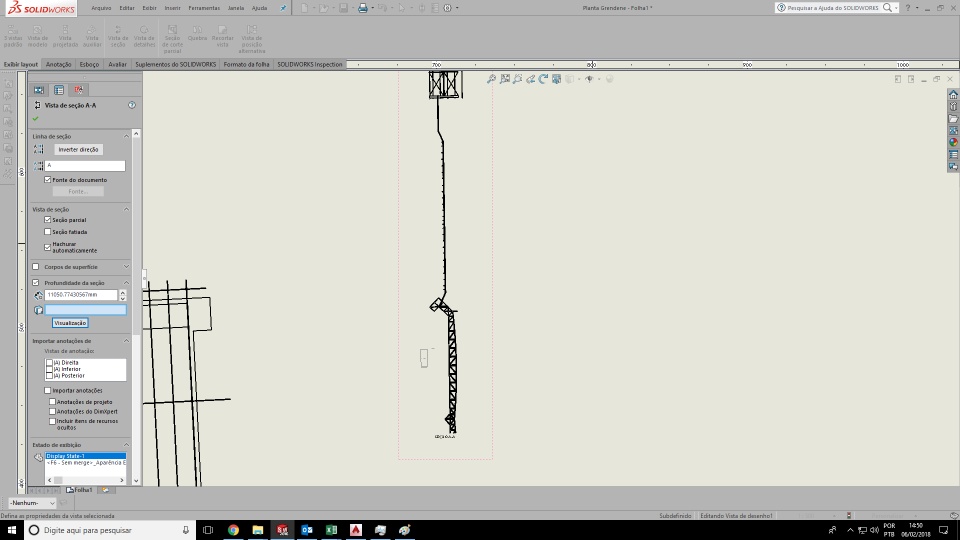The width and height of the screenshot is (960, 540).
Task: Switch to PropertyManager tab icon
Action: click(x=59, y=90)
